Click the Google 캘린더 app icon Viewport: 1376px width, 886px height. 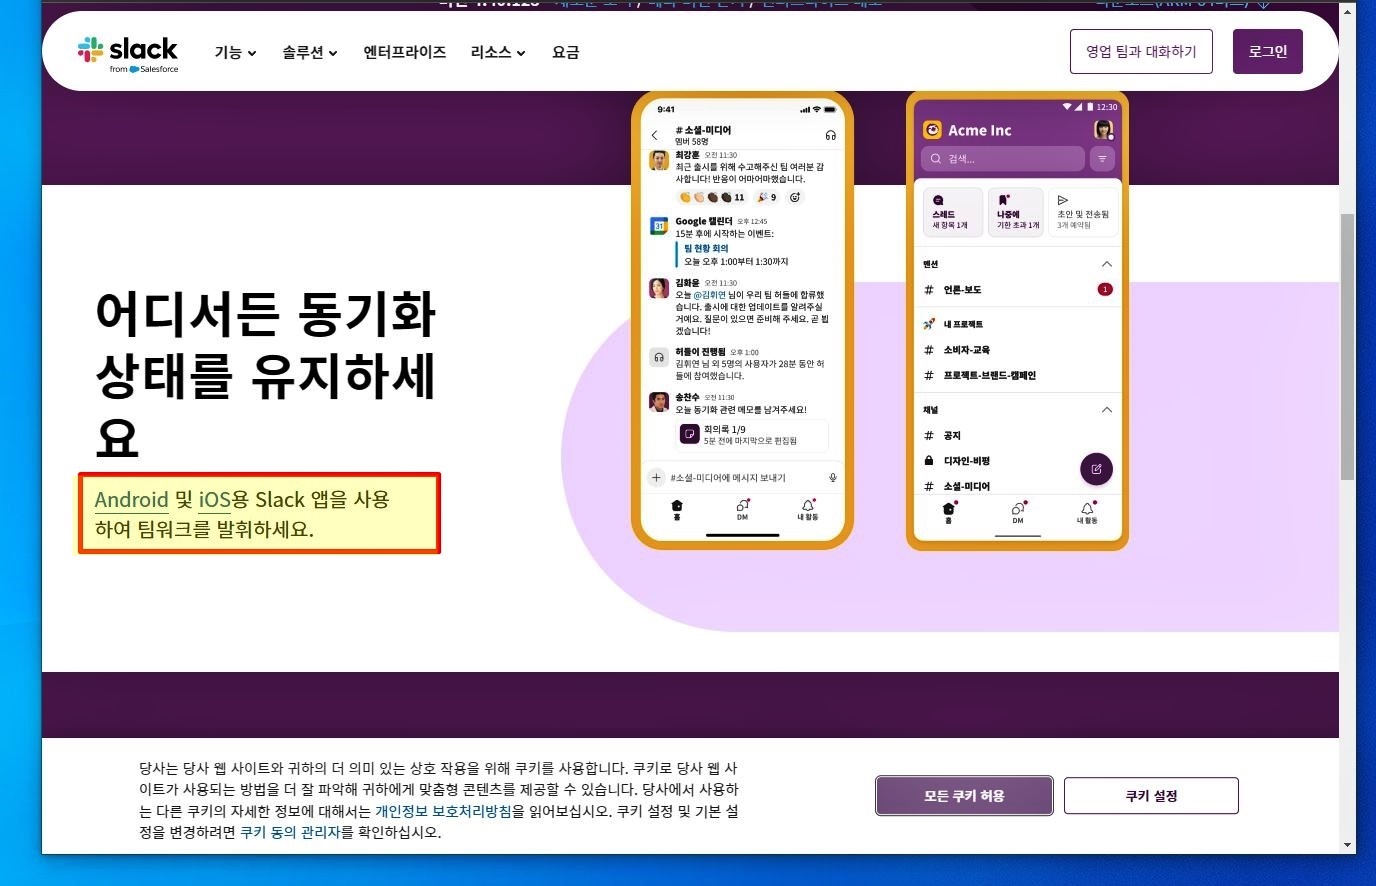click(659, 226)
